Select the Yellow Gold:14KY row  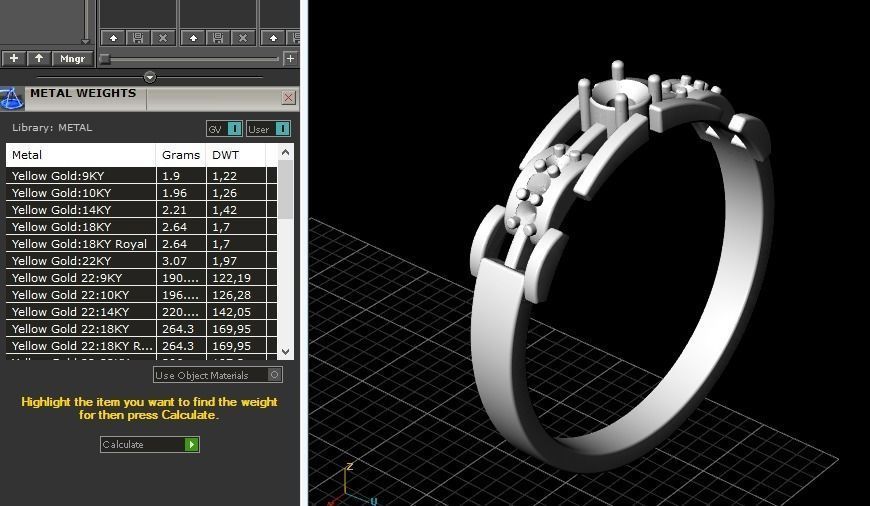pyautogui.click(x=141, y=210)
